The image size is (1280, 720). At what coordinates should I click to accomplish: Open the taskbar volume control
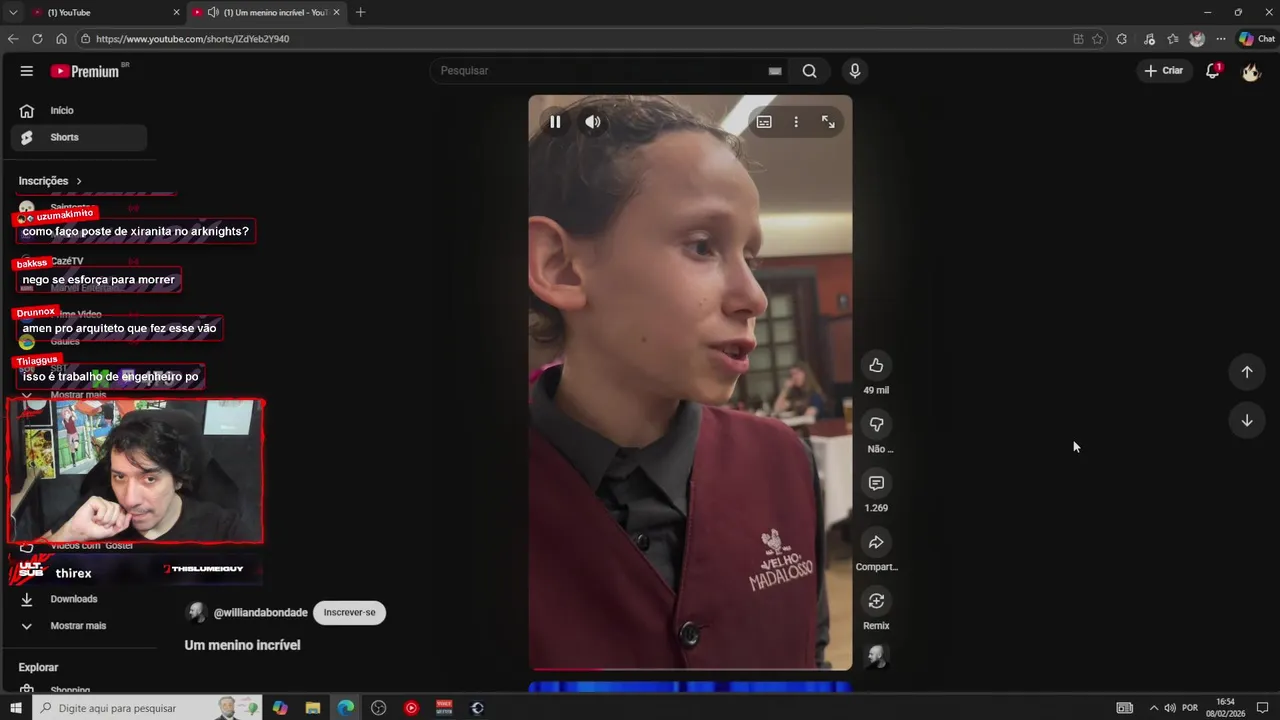pyautogui.click(x=1170, y=708)
